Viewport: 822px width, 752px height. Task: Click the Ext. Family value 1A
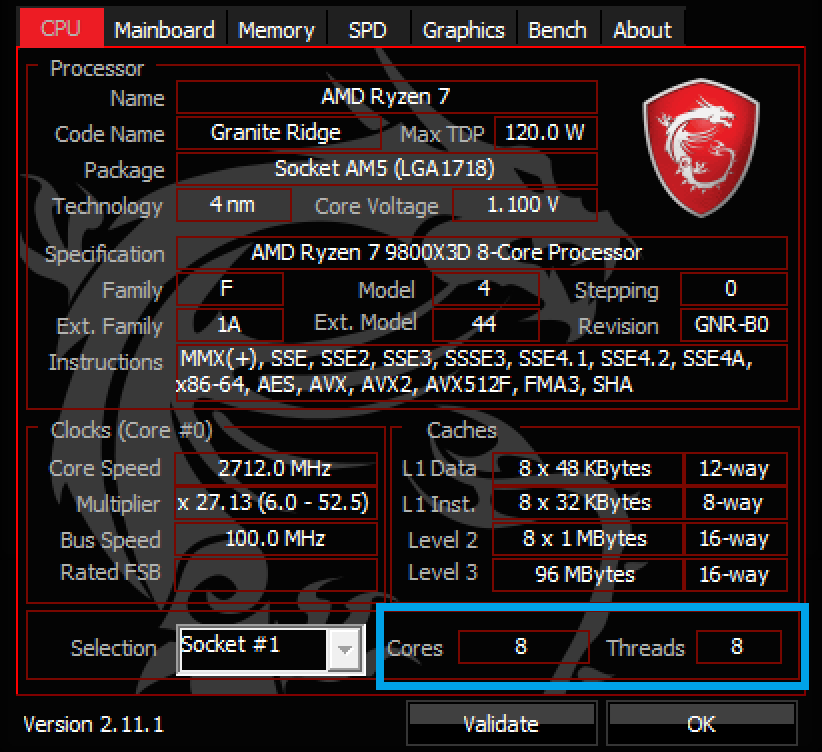pyautogui.click(x=230, y=325)
